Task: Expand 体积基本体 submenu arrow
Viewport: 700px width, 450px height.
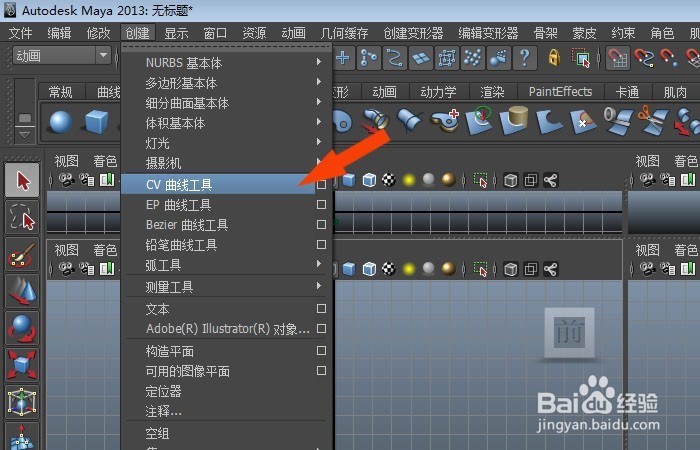Action: click(319, 121)
